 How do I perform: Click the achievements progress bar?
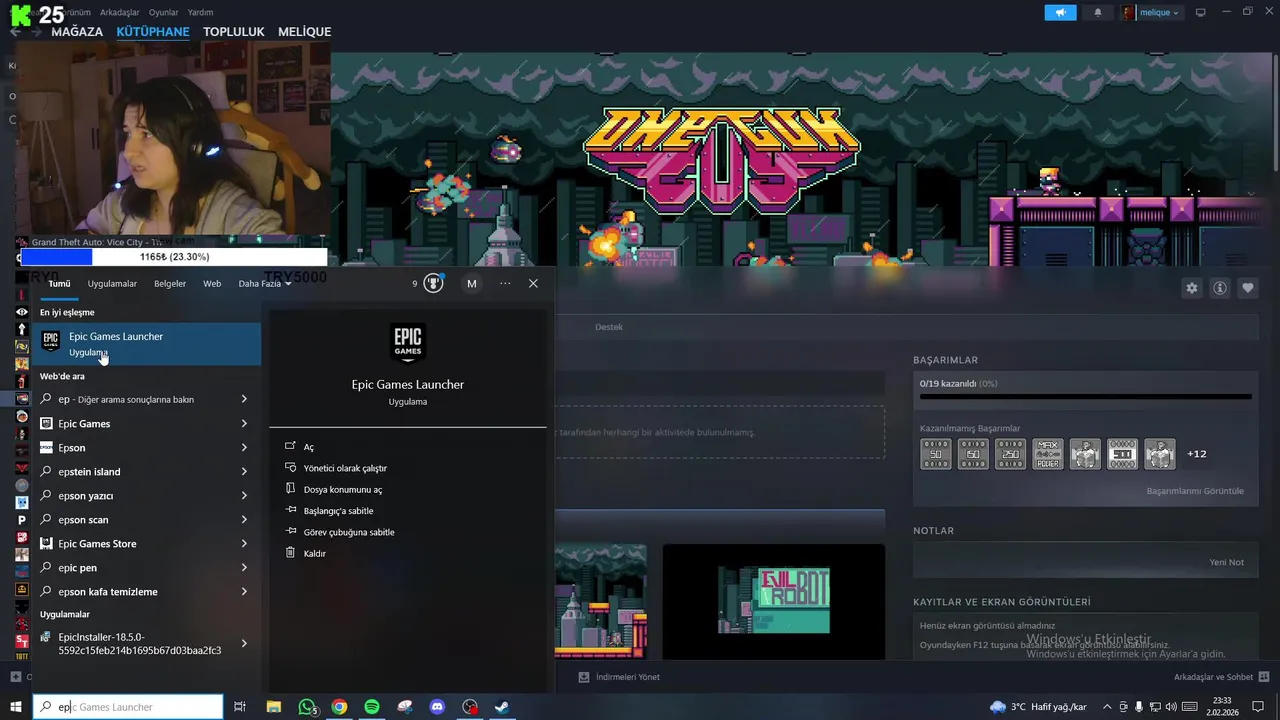point(1085,397)
